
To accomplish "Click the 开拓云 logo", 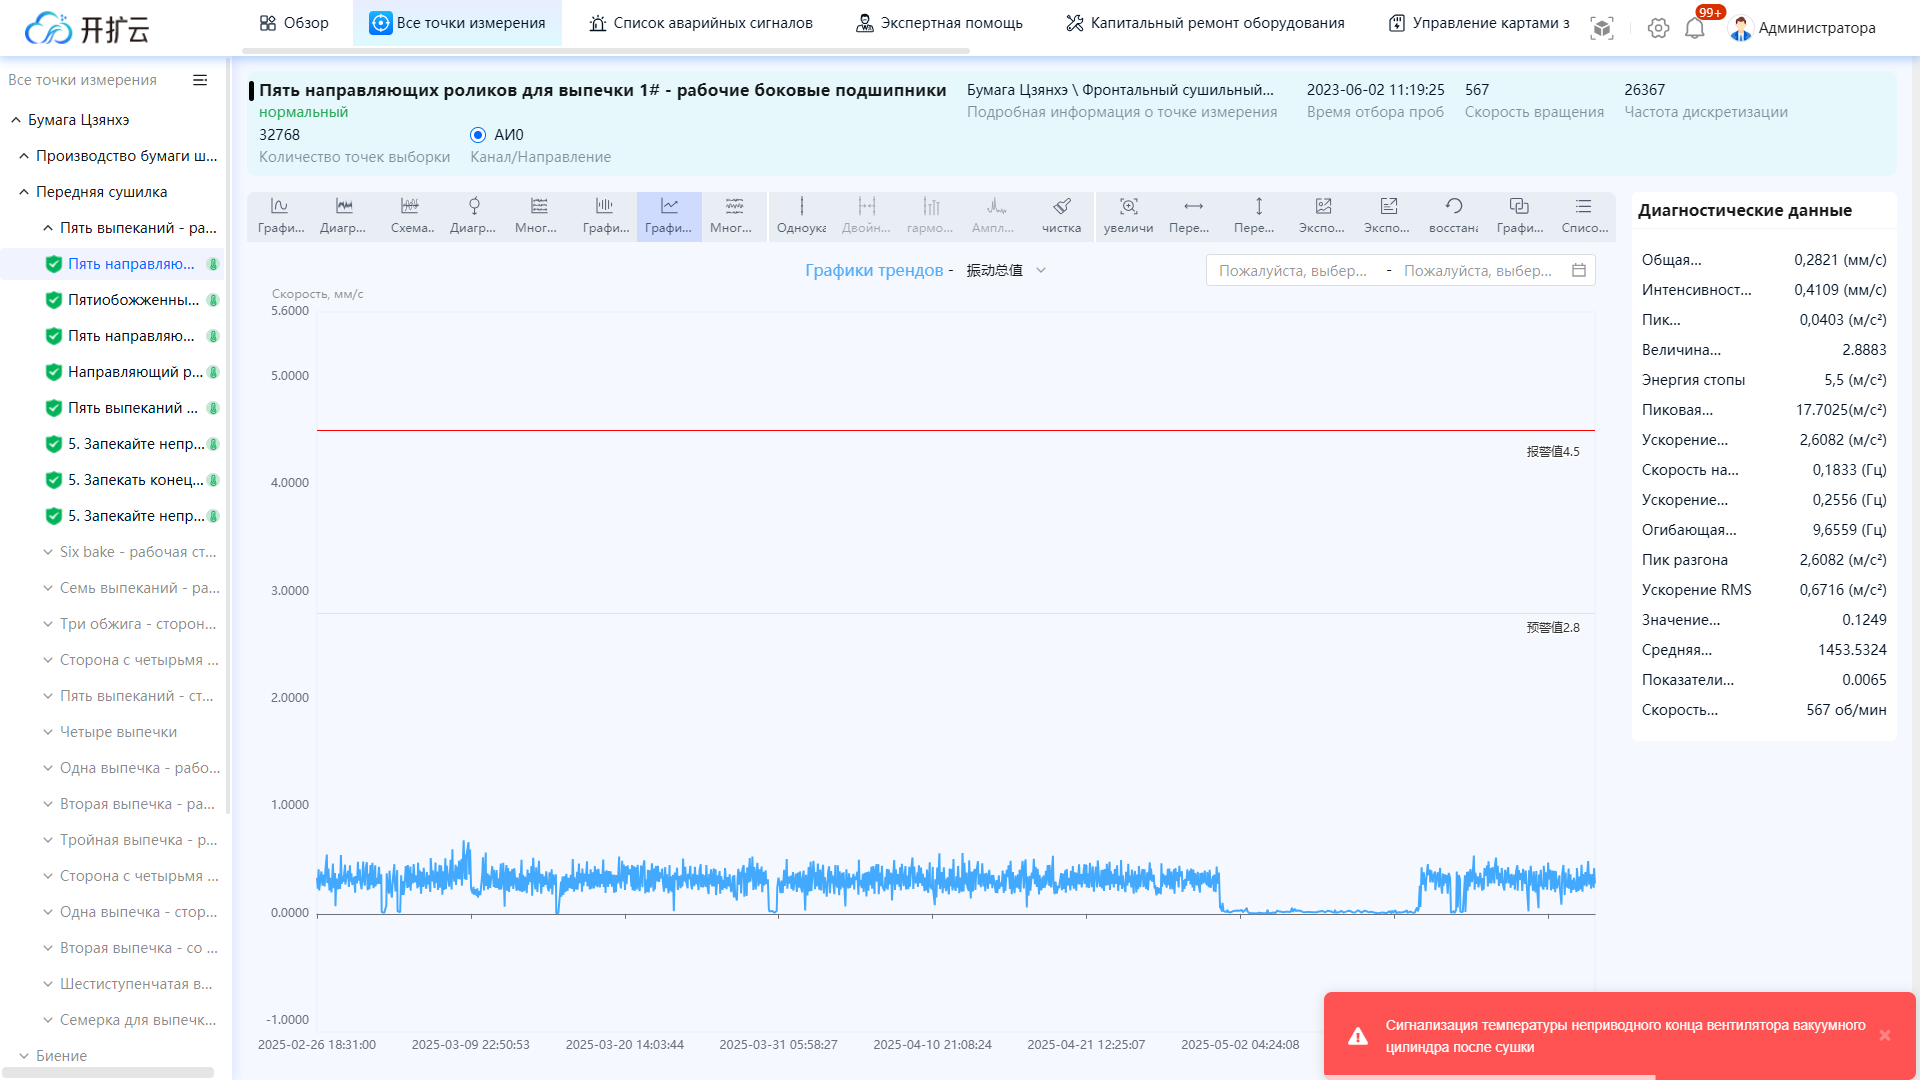I will [86, 28].
